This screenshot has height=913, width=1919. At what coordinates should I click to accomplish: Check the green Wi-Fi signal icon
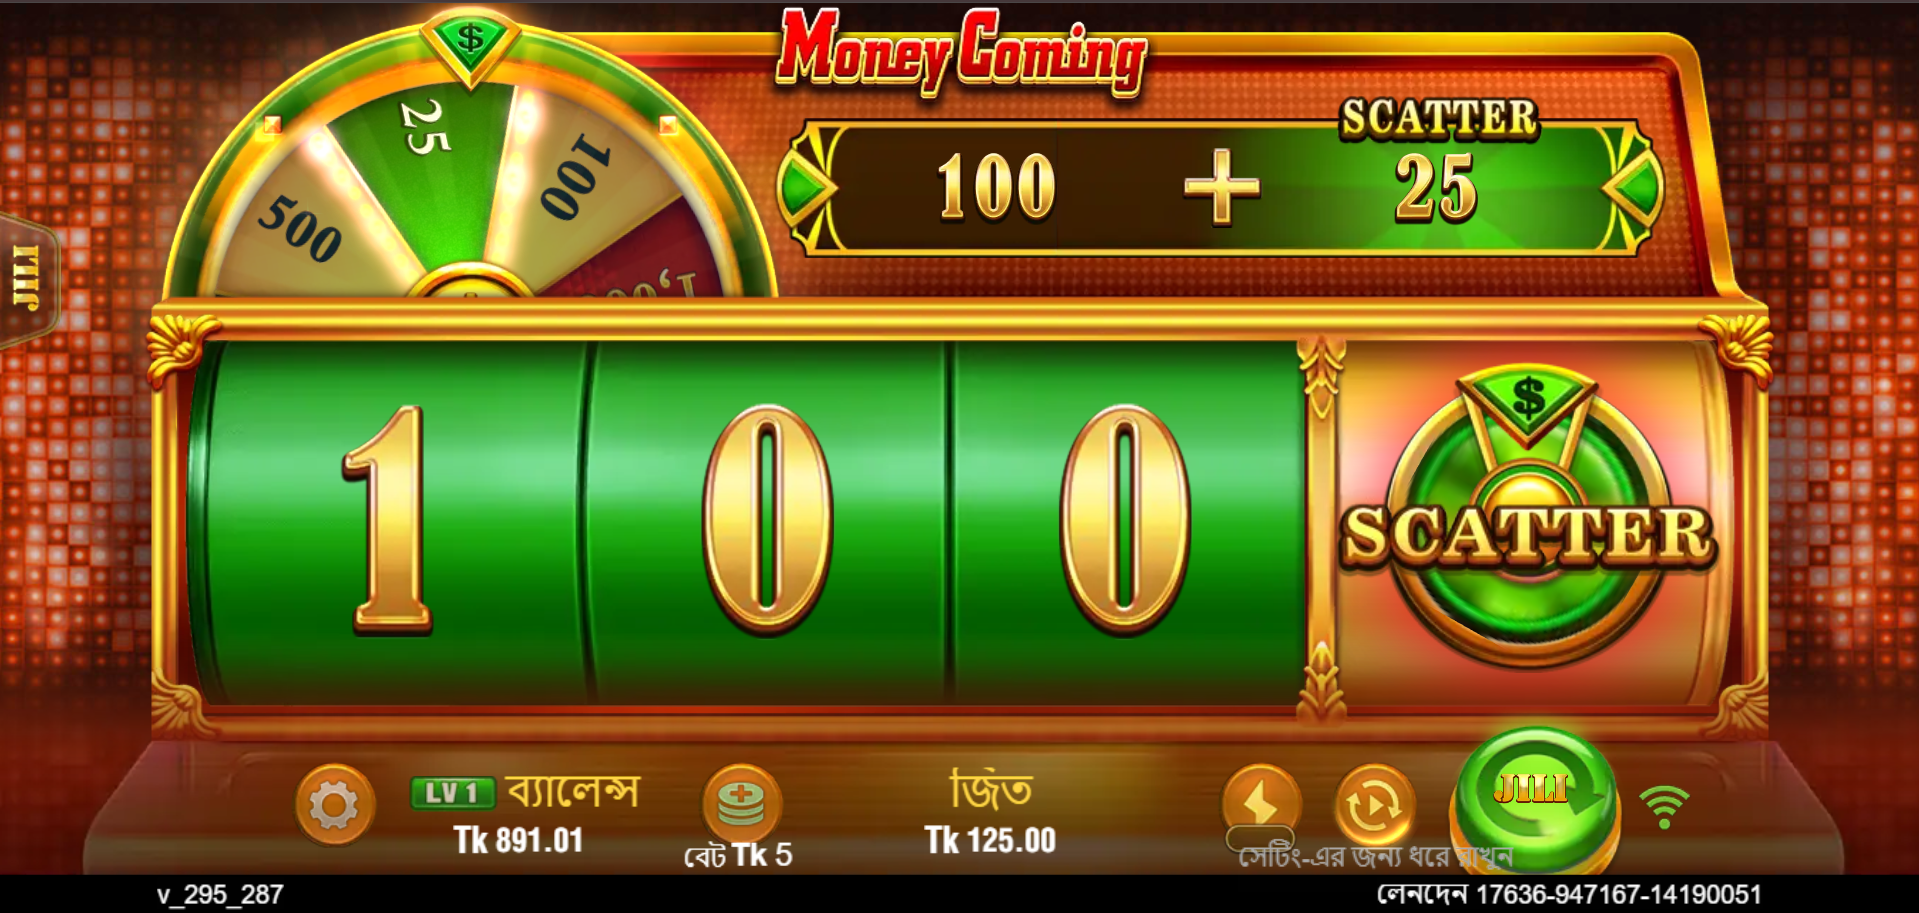click(x=1664, y=806)
